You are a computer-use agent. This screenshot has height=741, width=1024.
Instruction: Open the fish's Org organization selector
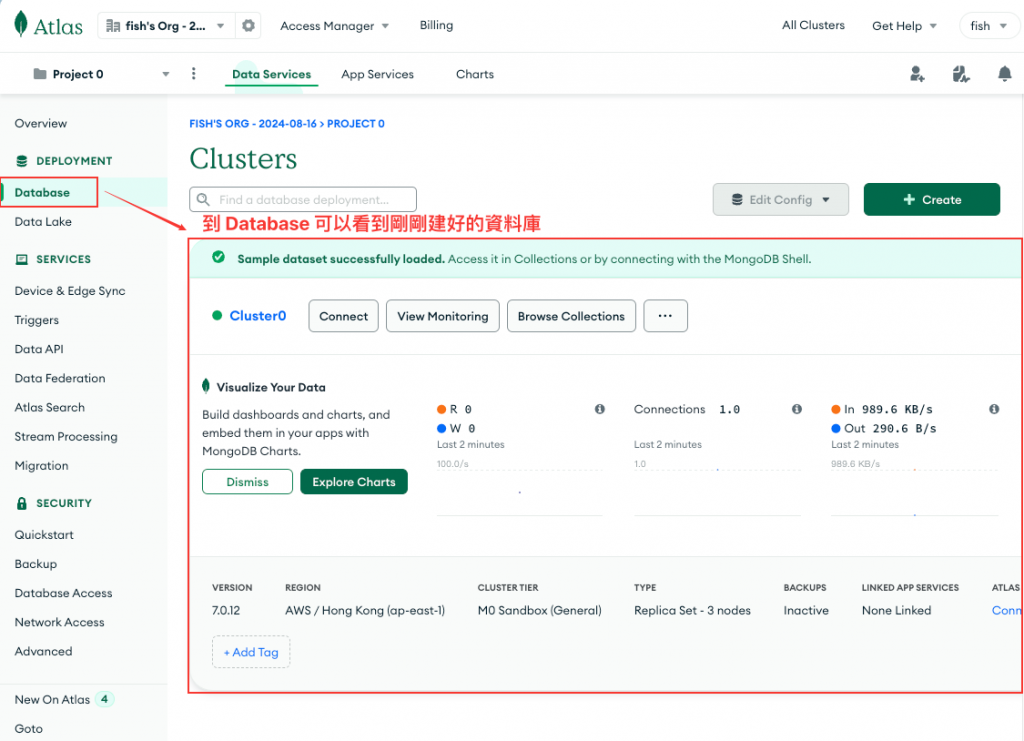(x=166, y=25)
